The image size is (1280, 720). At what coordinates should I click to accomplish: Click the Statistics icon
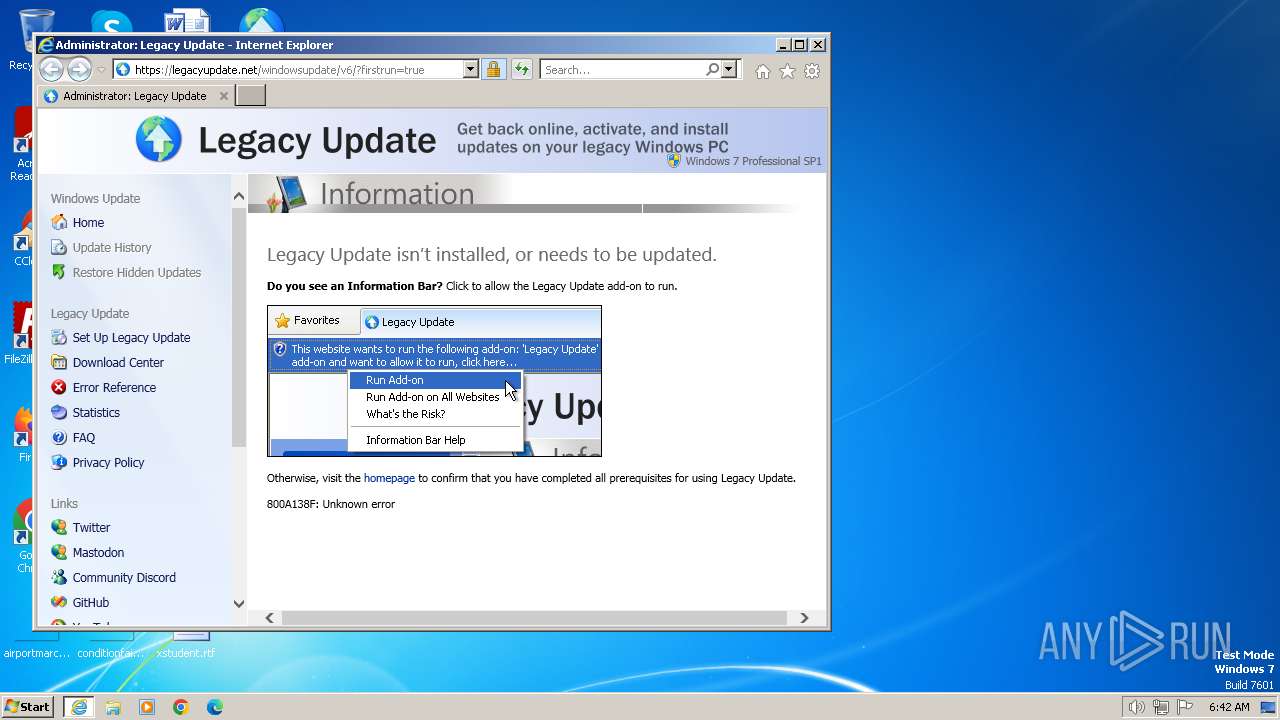[x=59, y=412]
